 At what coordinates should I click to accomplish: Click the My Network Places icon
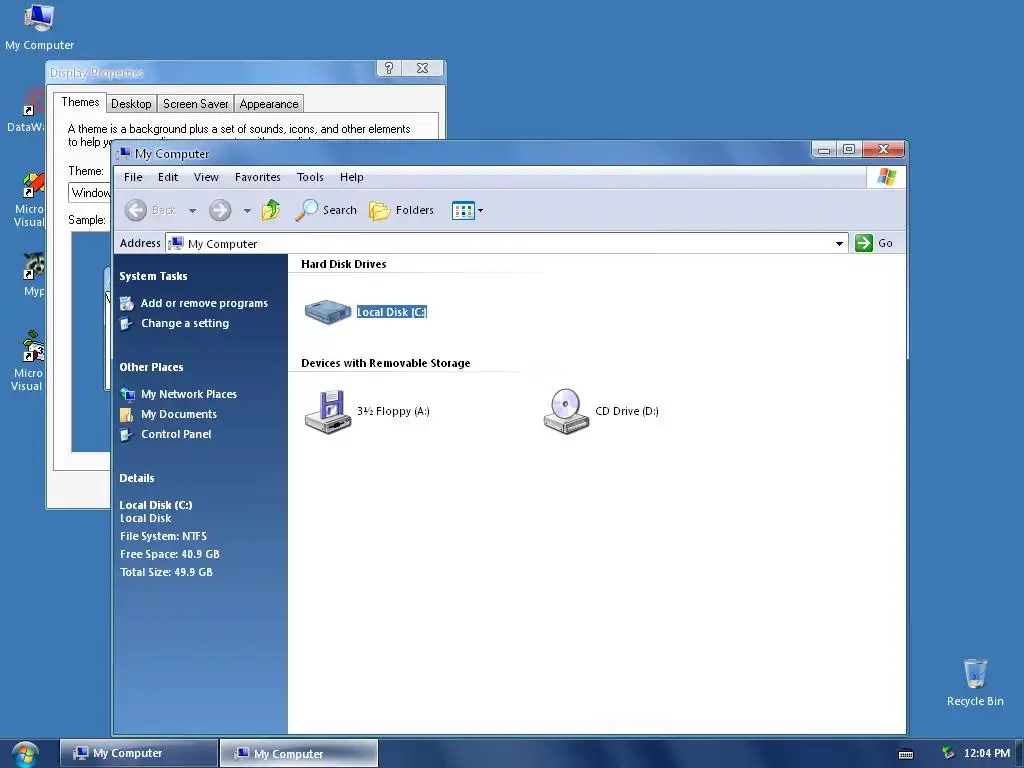pos(127,394)
